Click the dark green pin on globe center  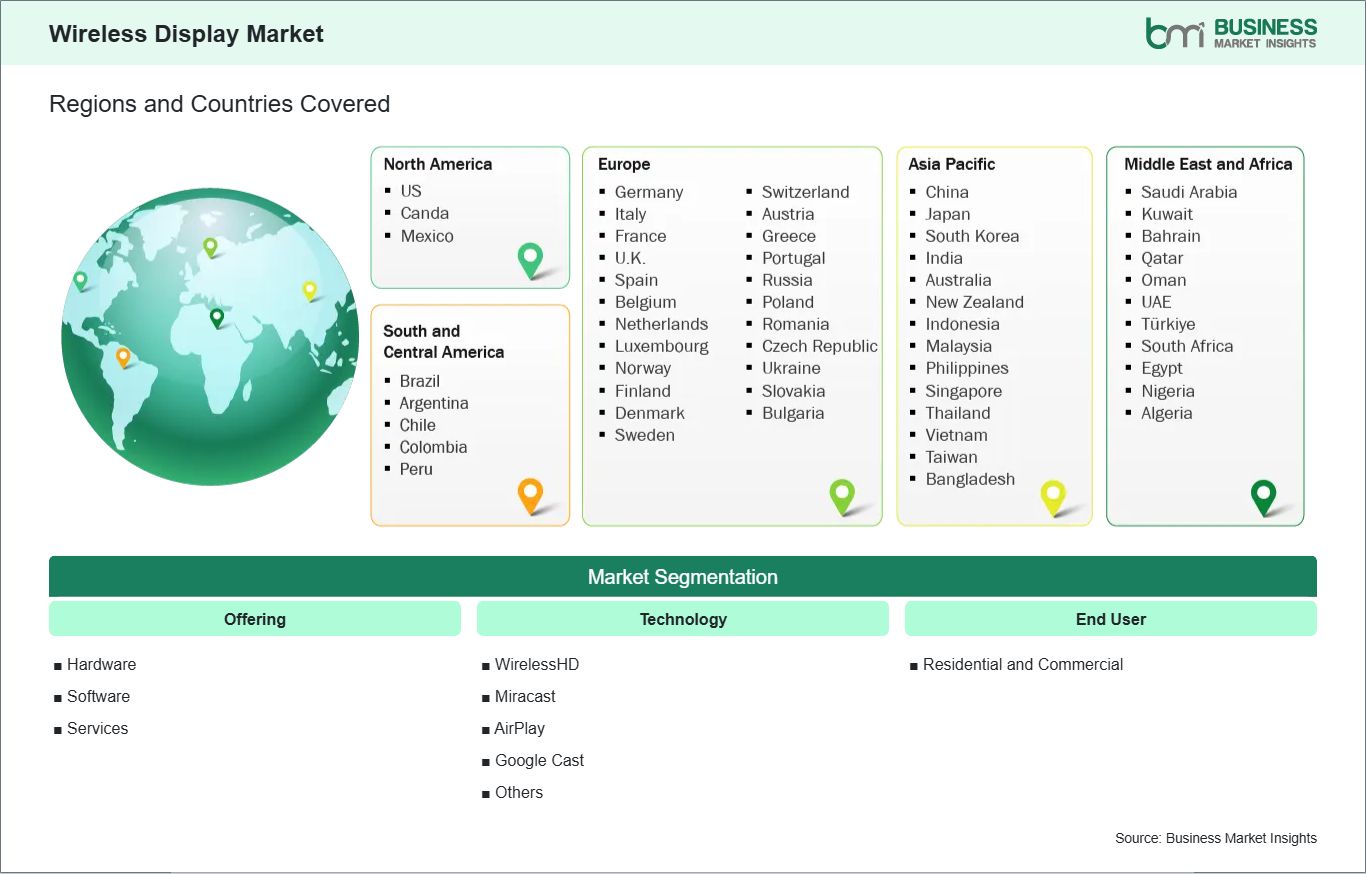point(217,317)
